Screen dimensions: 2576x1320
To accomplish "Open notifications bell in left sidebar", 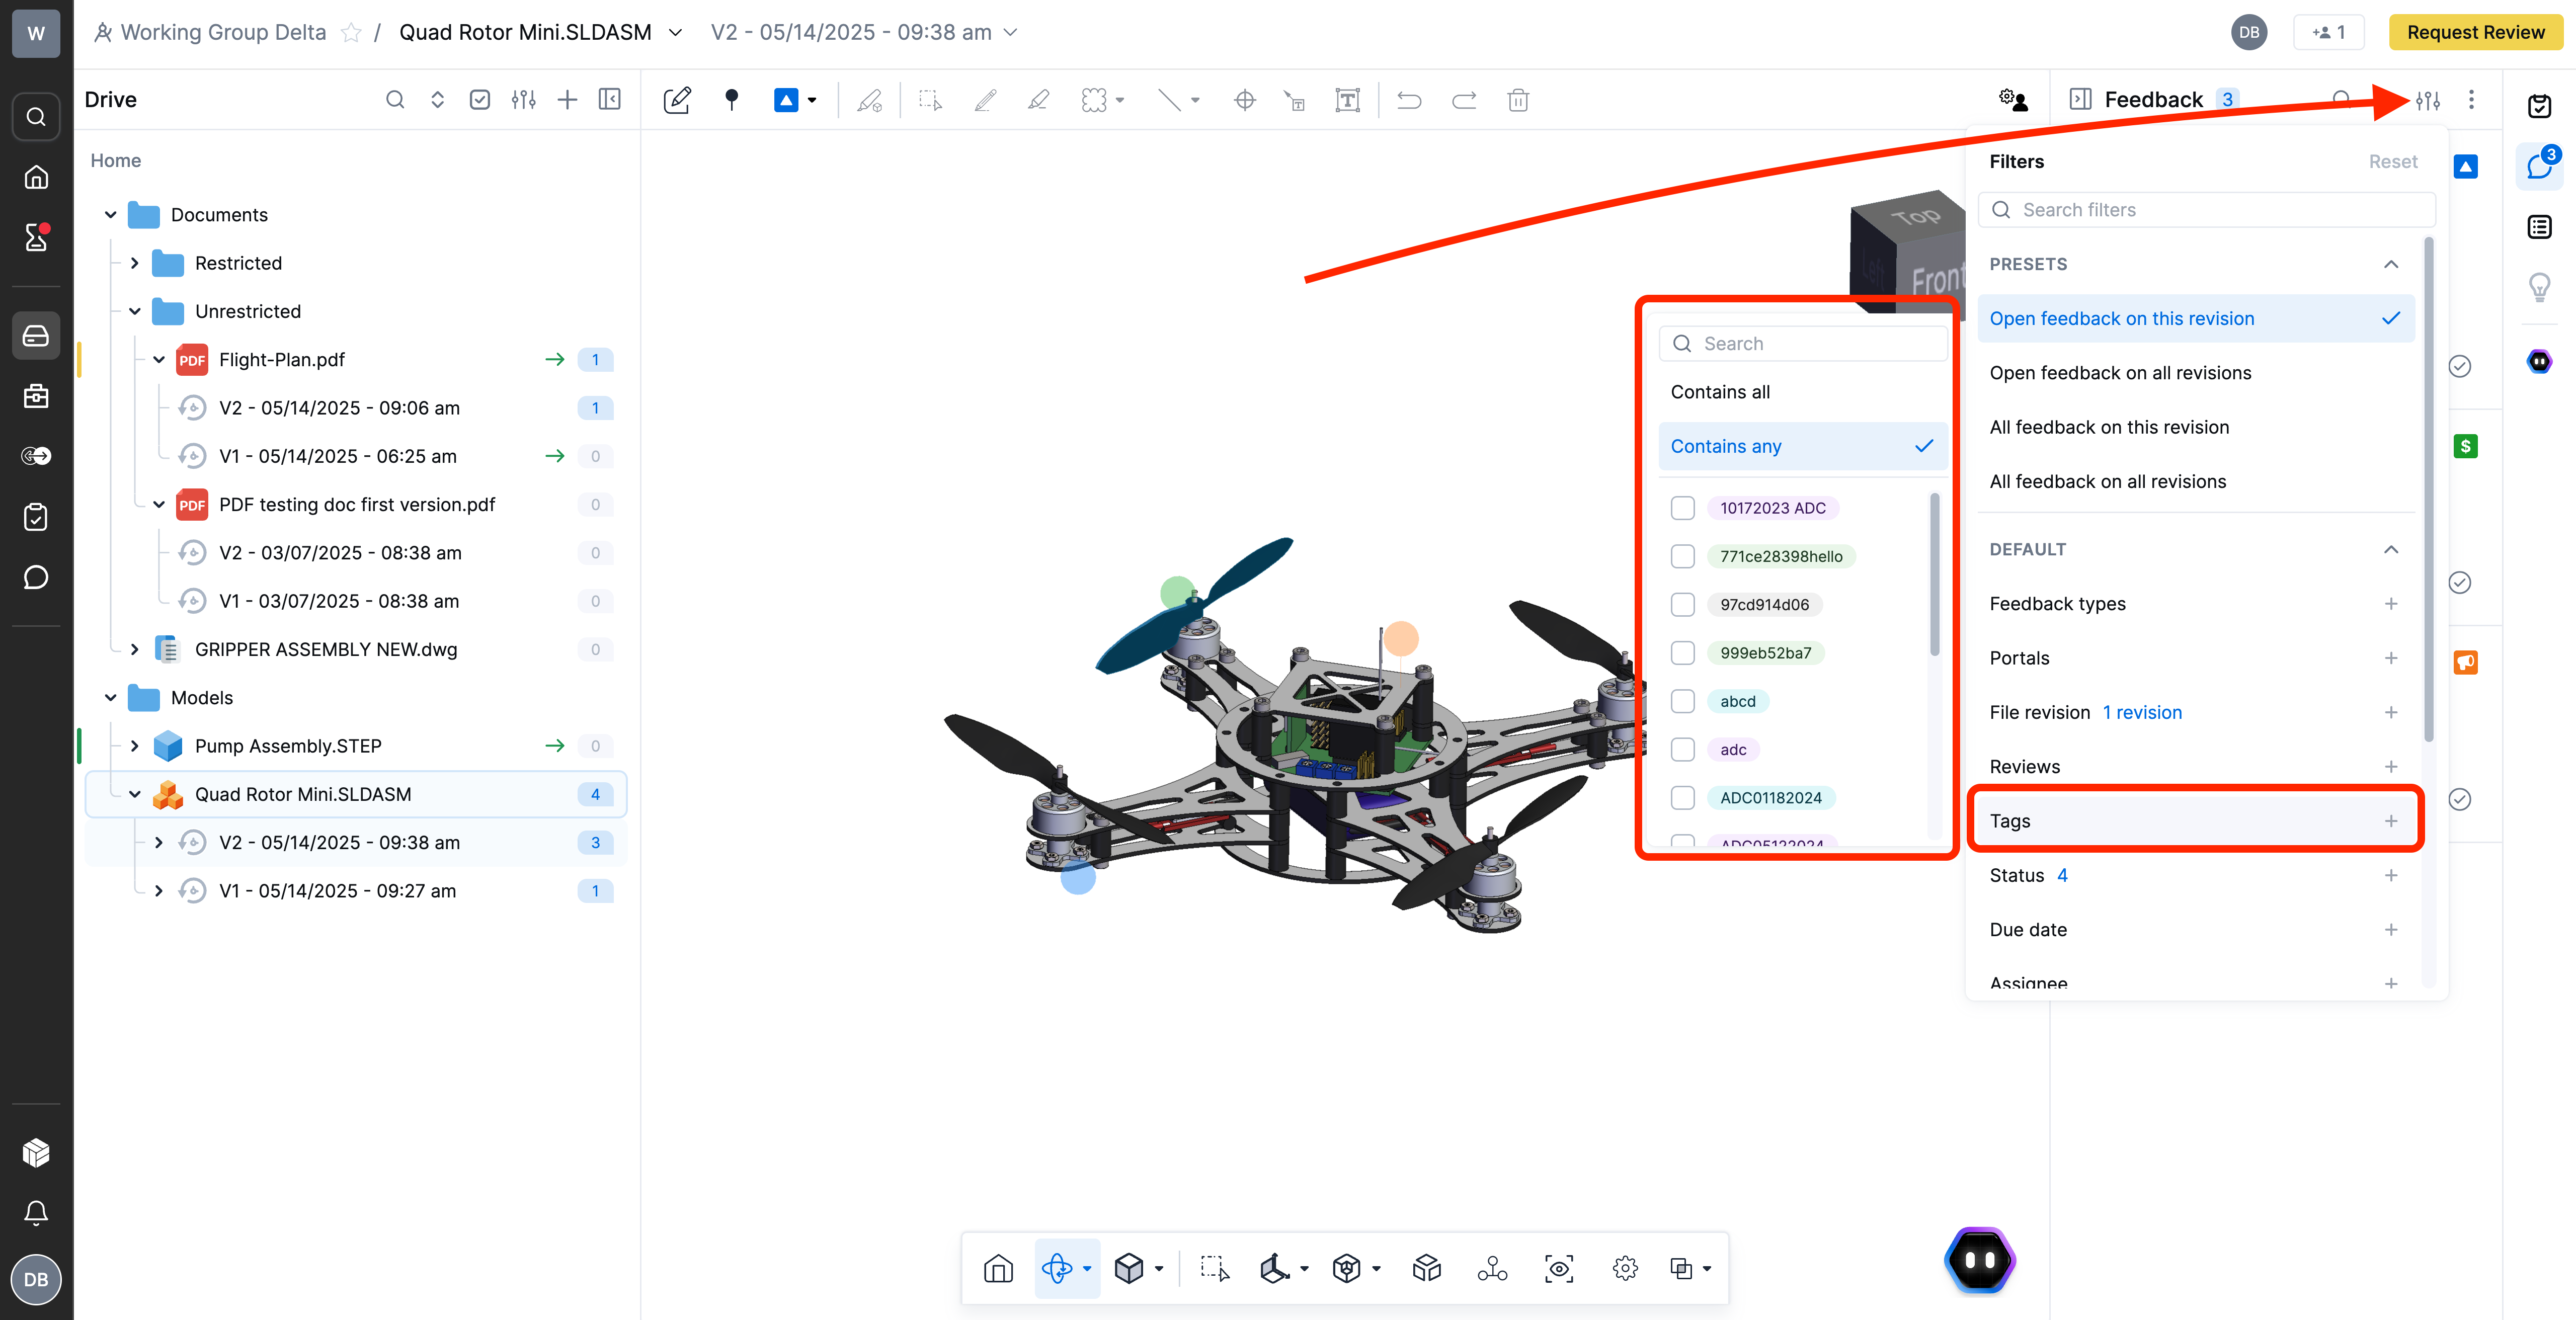I will (x=36, y=1213).
